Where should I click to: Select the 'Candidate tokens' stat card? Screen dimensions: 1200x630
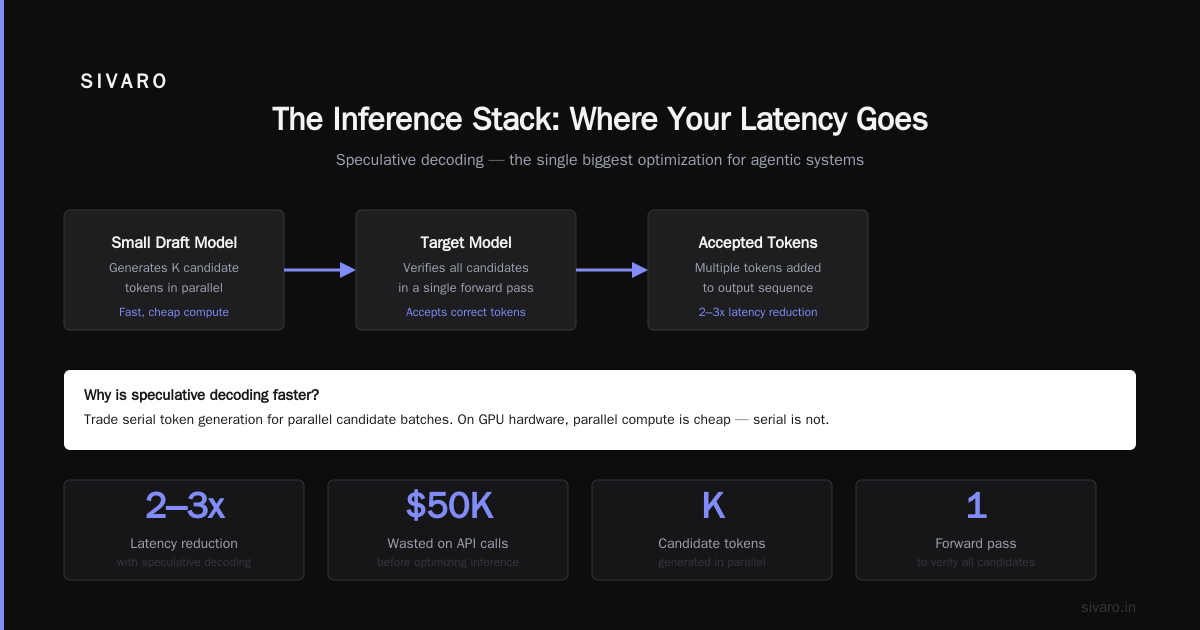click(x=712, y=530)
